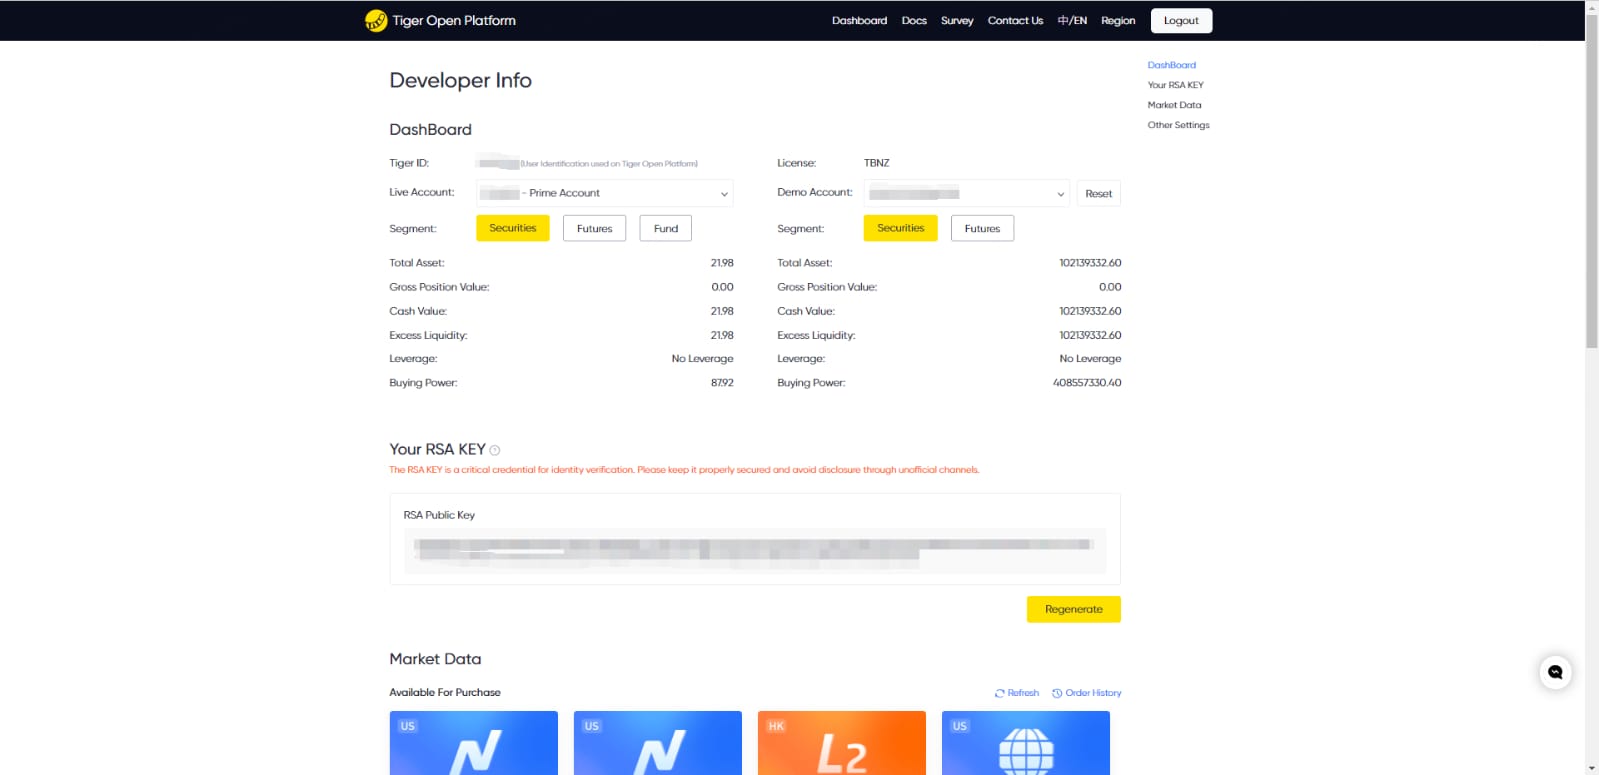Click the scrollbar down arrow
The height and width of the screenshot is (775, 1599).
tap(1592, 768)
